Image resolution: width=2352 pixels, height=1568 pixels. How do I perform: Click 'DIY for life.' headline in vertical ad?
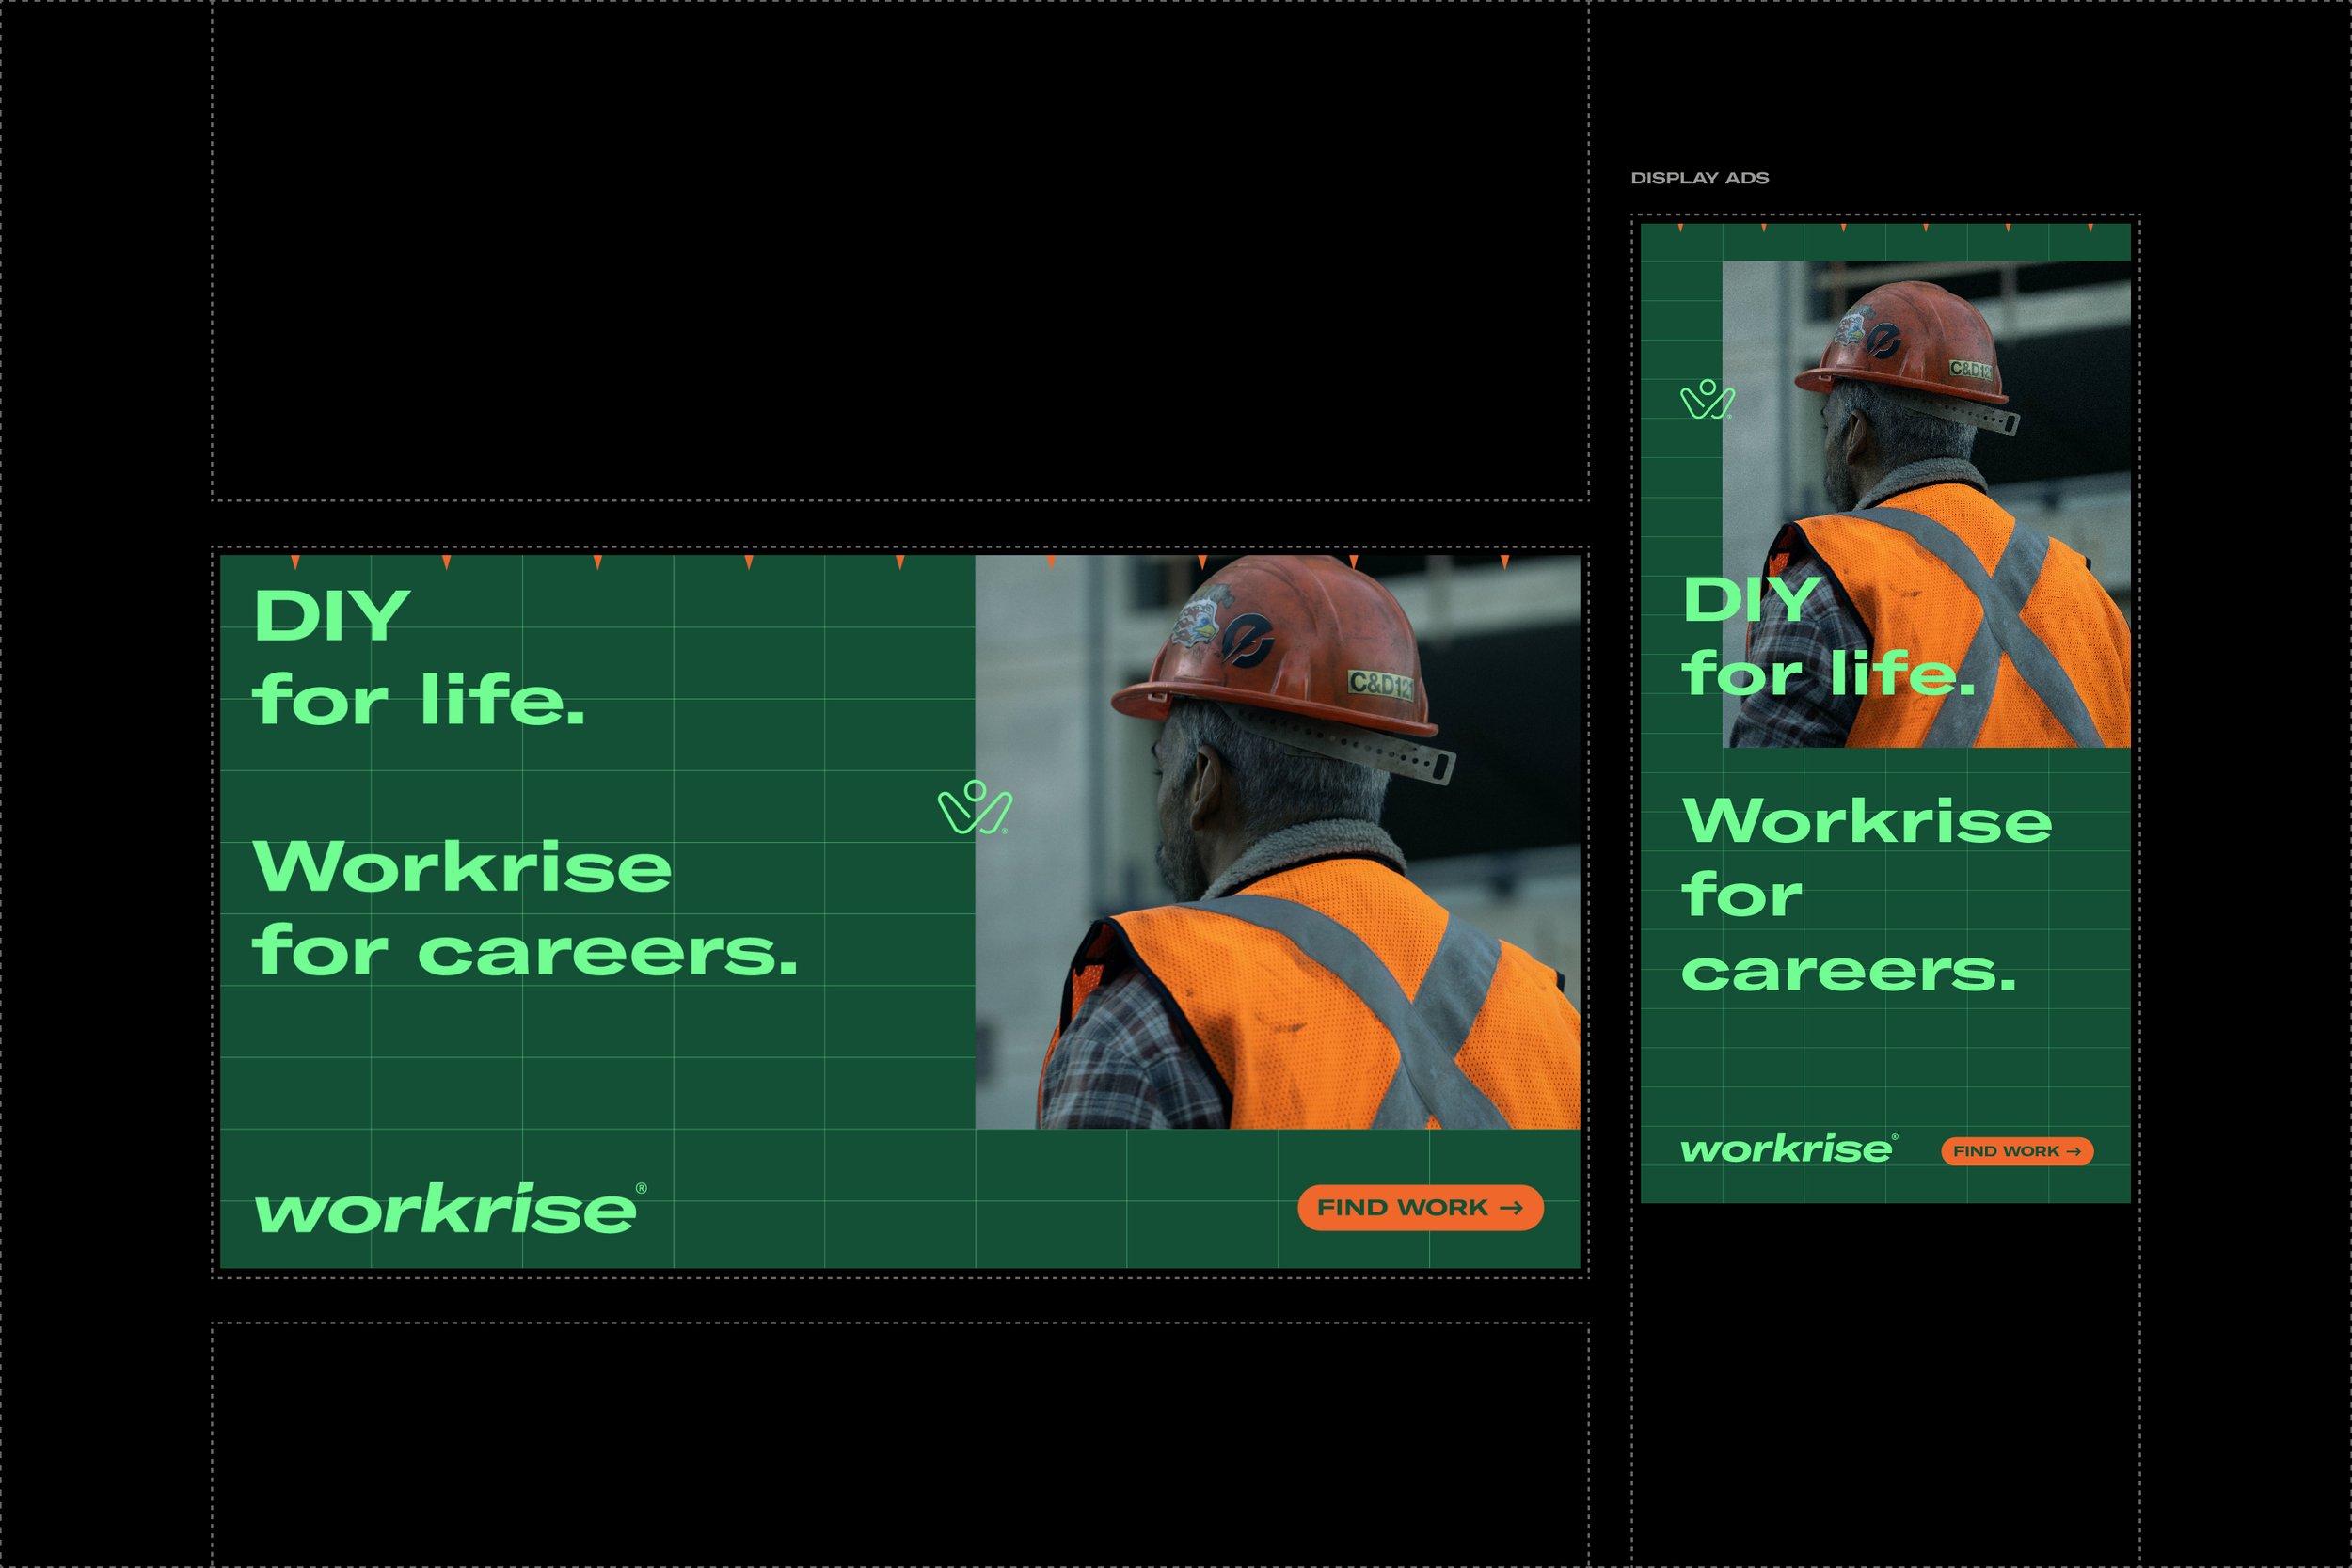pyautogui.click(x=1829, y=636)
